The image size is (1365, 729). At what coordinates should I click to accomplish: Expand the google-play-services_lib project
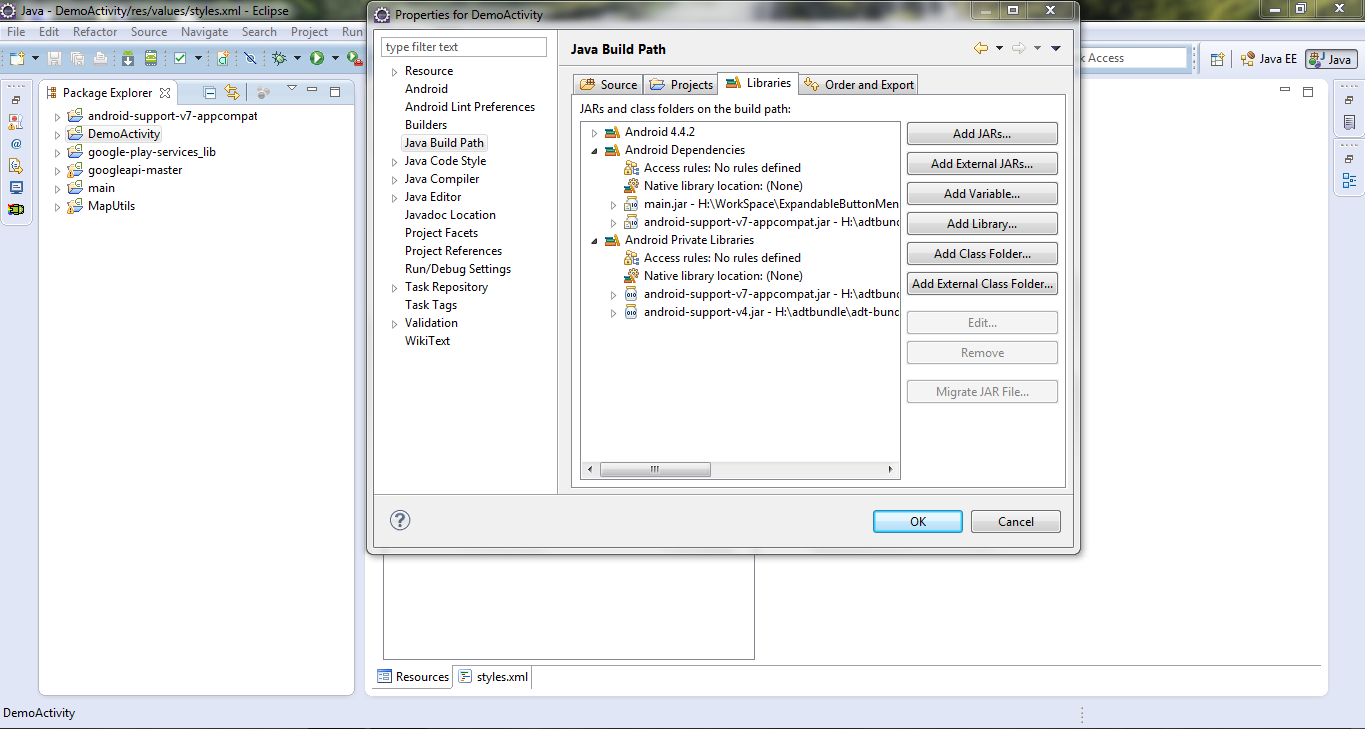coord(57,152)
